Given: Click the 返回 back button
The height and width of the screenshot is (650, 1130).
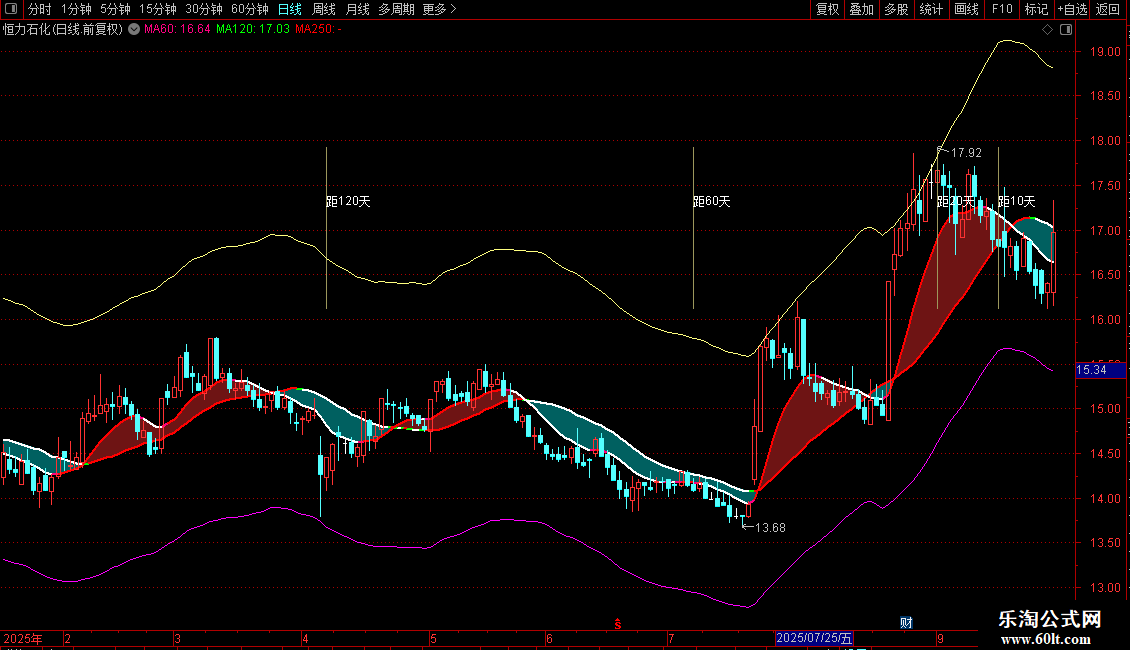Looking at the screenshot, I should (1108, 9).
